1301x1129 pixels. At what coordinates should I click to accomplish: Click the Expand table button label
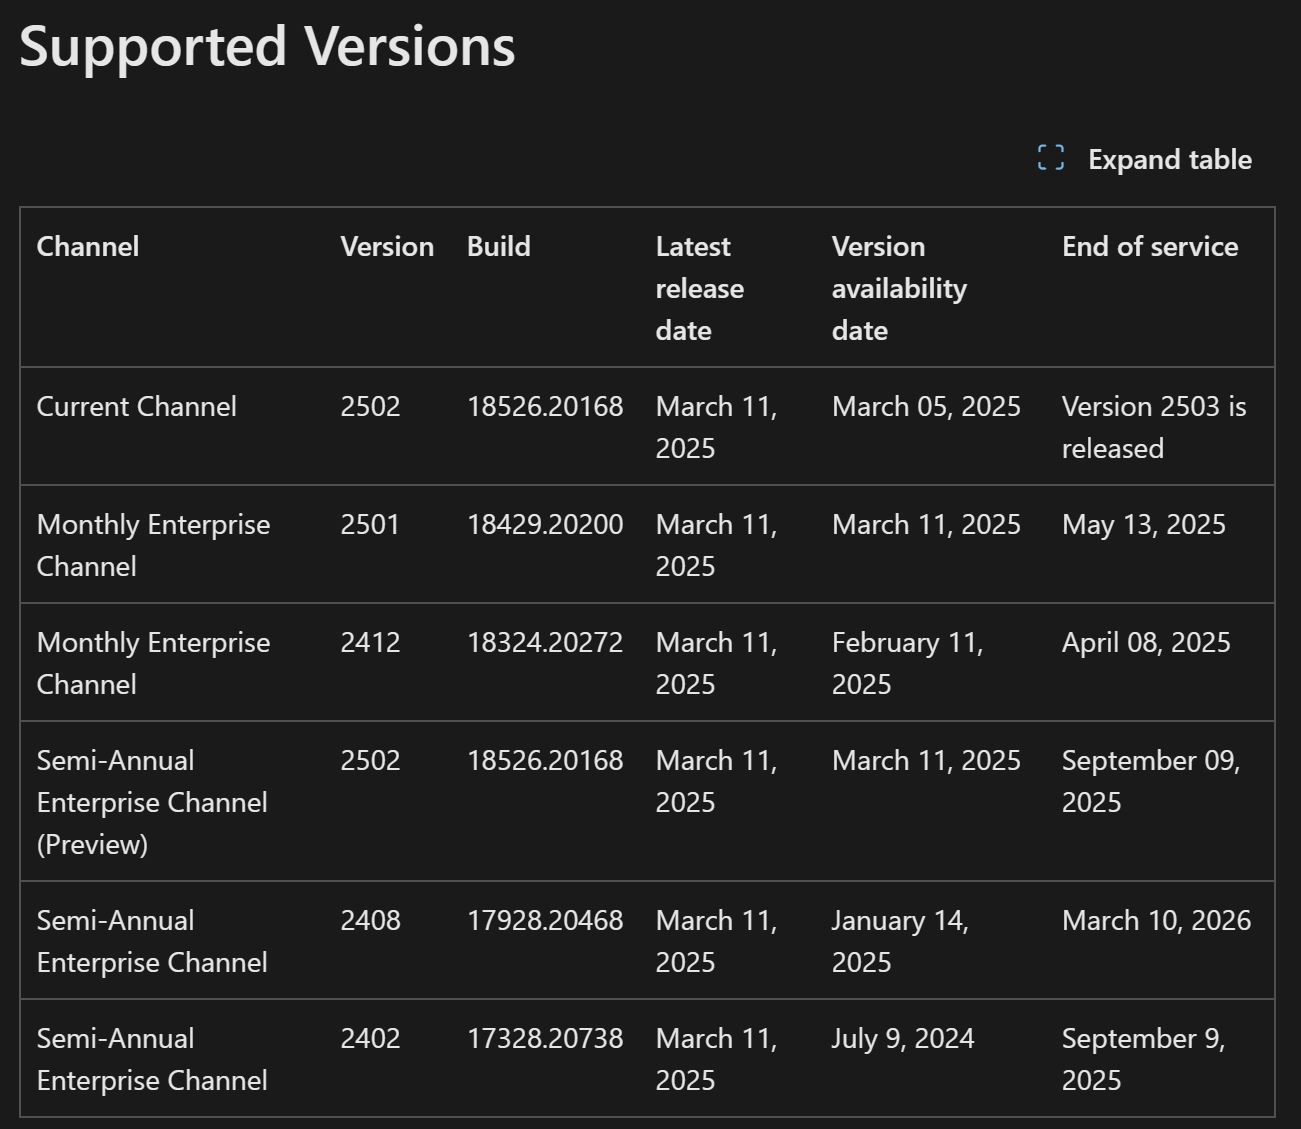pos(1169,160)
